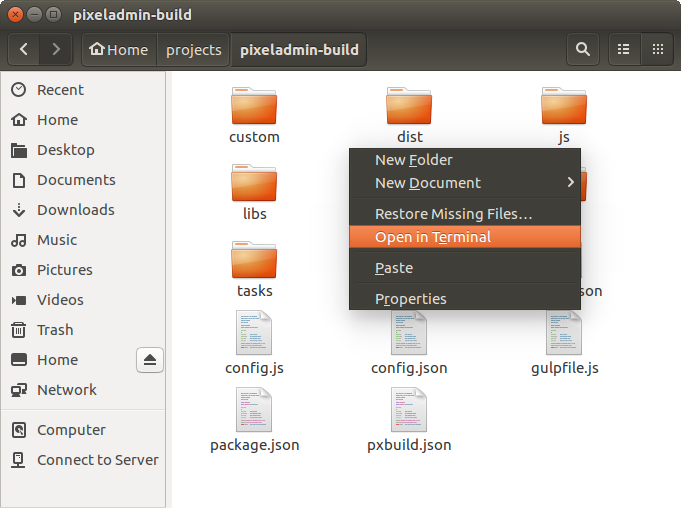Go forward with the right arrow button

tap(56, 49)
